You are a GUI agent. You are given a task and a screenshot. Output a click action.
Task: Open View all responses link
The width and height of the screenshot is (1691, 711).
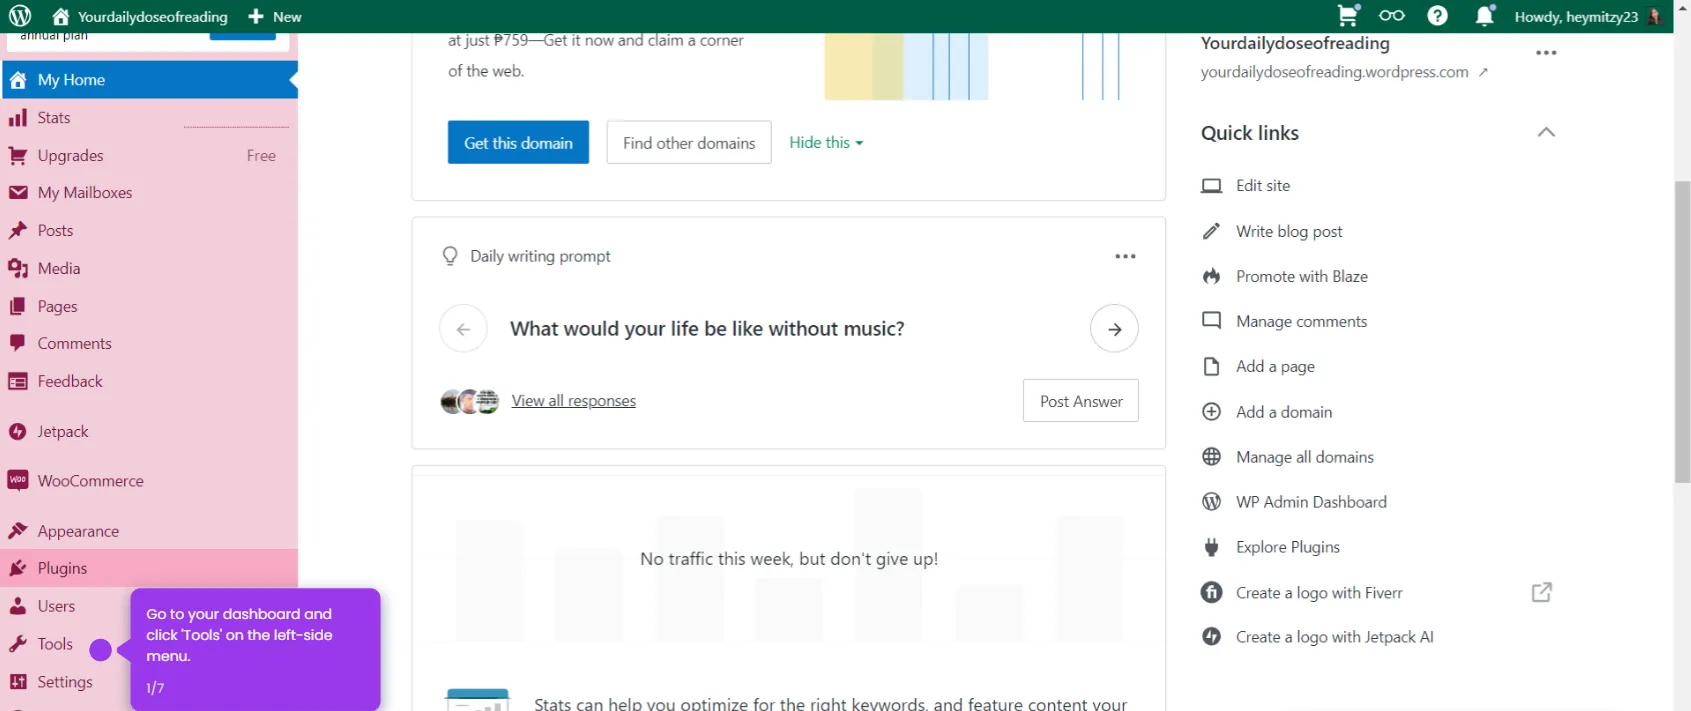[574, 401]
